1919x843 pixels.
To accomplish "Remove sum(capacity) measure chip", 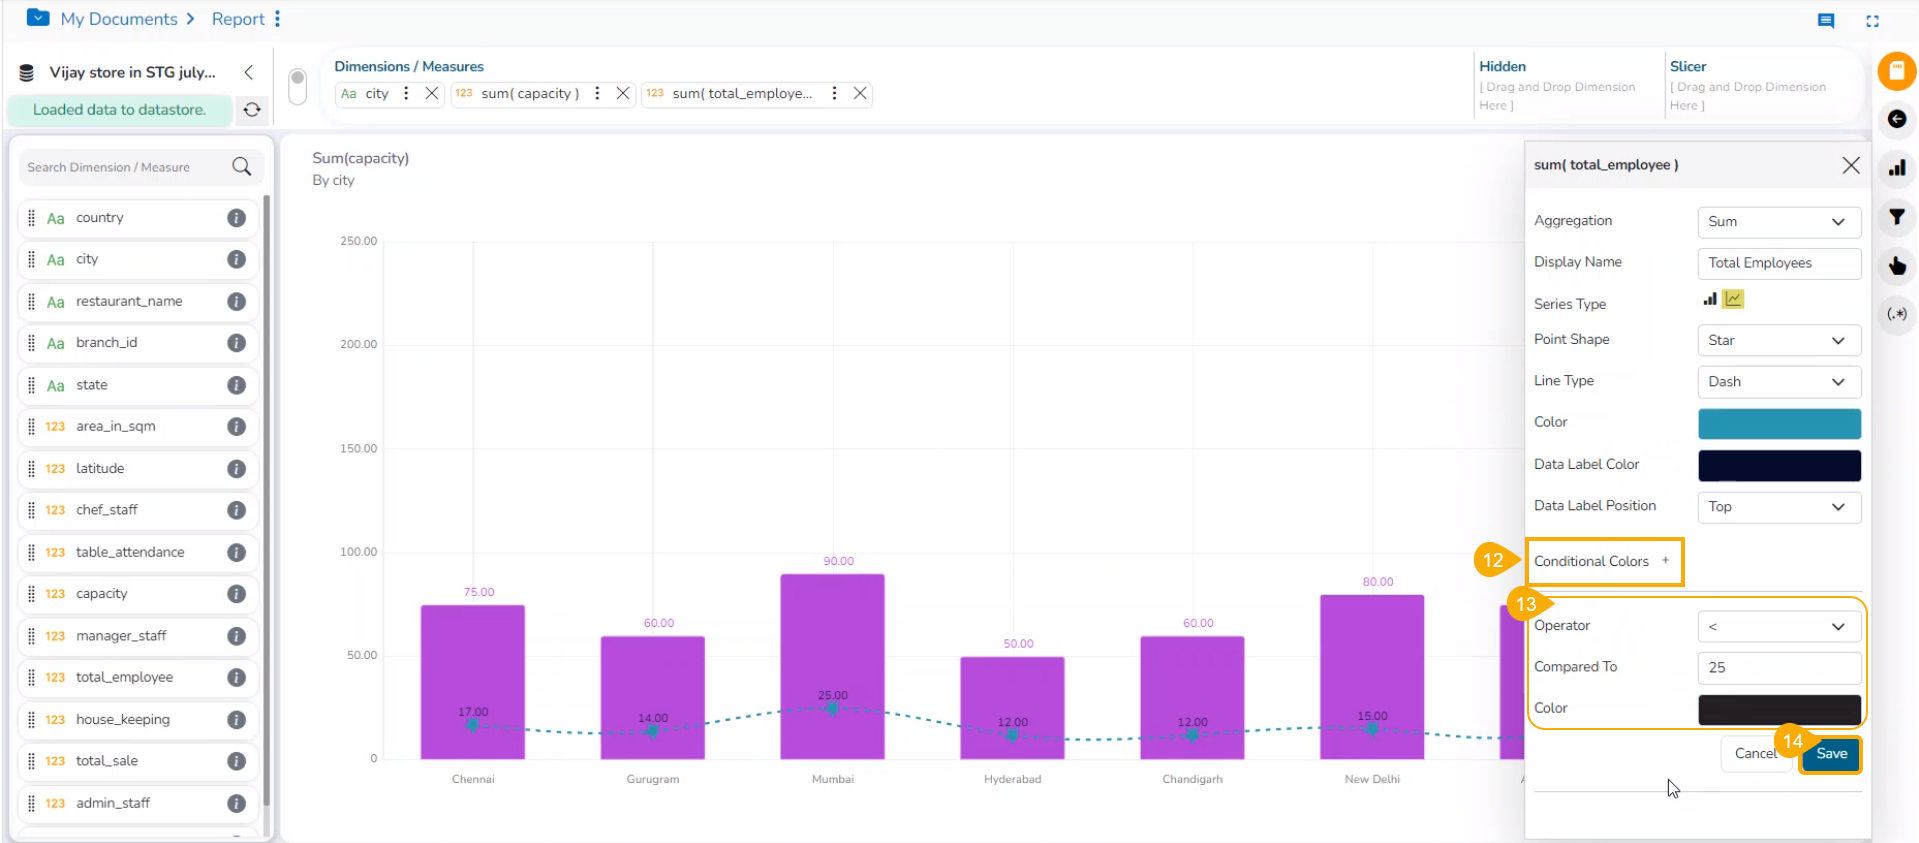I will (x=623, y=93).
